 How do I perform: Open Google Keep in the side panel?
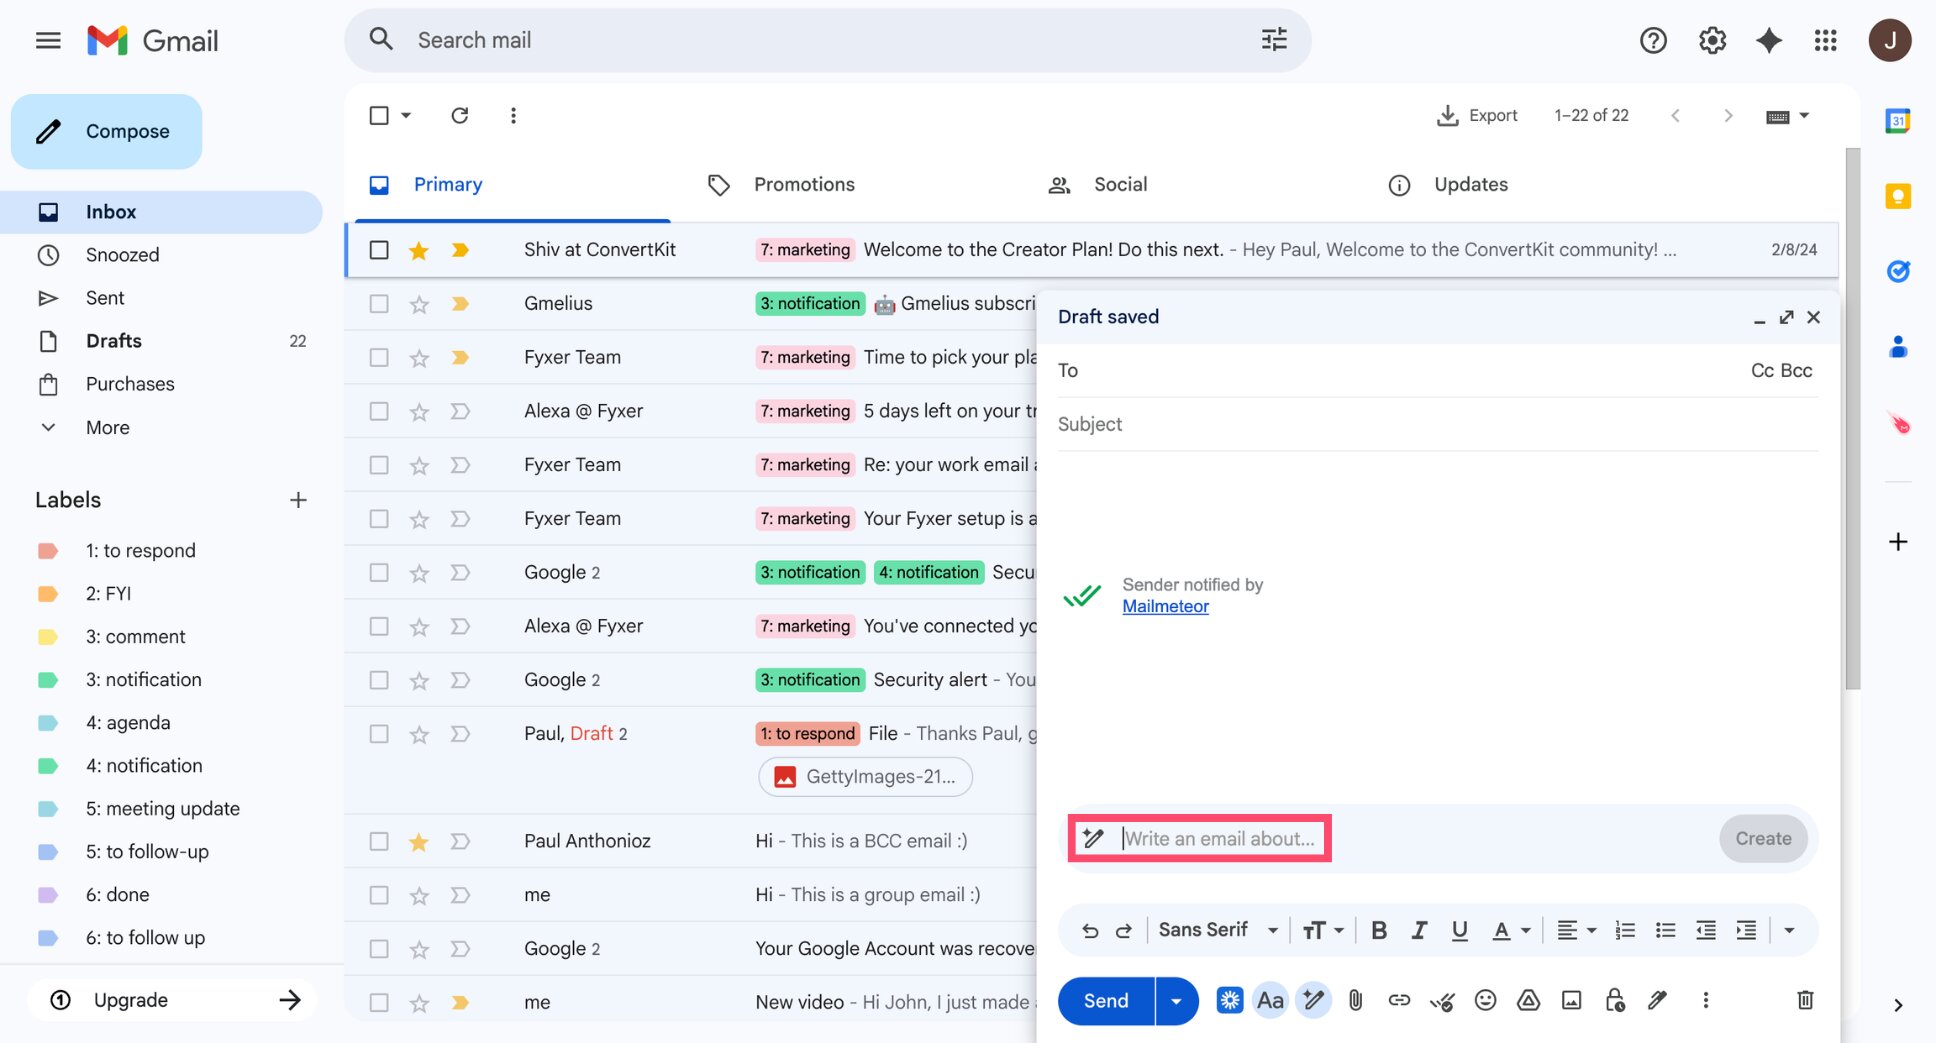[1897, 196]
